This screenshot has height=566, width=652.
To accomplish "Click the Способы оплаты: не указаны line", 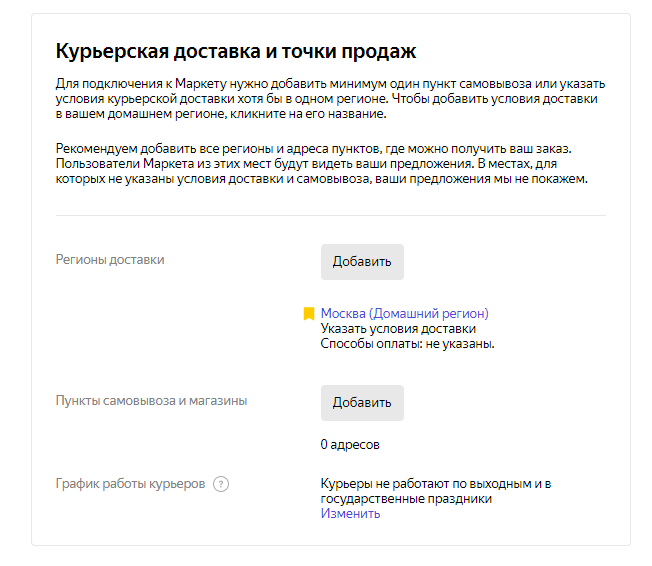I will [408, 343].
